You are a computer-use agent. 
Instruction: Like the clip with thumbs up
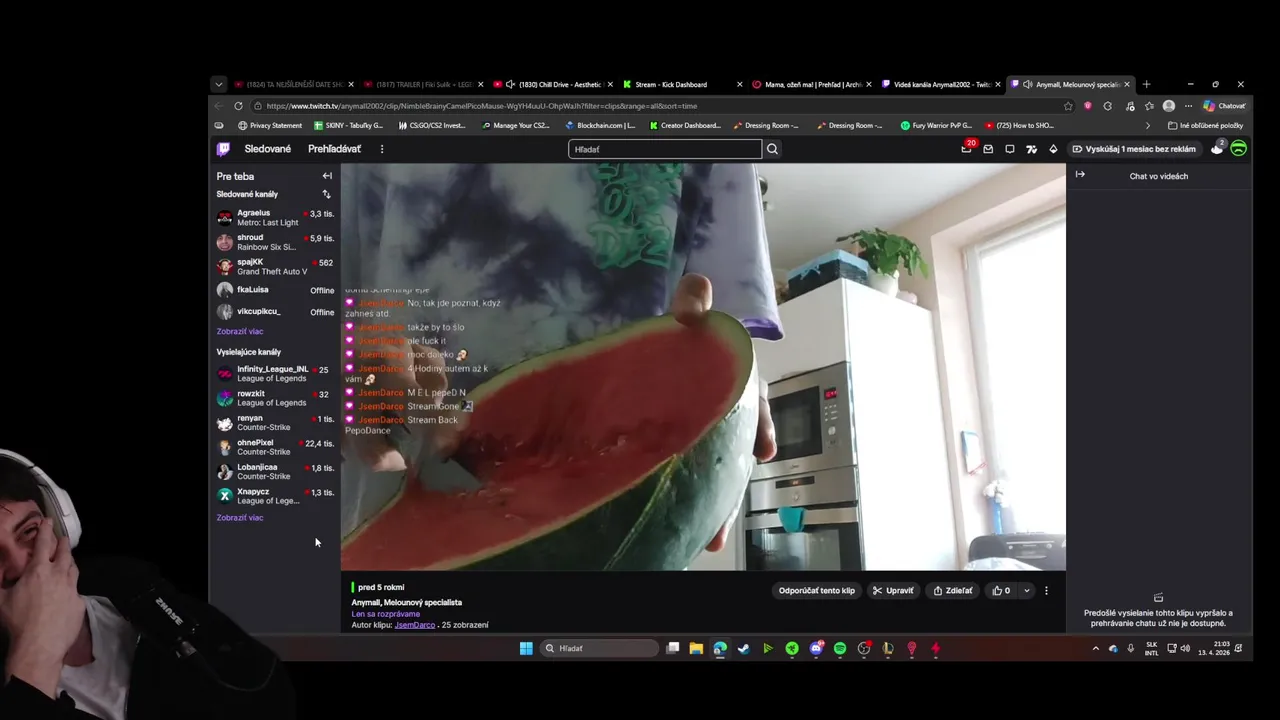point(1001,591)
